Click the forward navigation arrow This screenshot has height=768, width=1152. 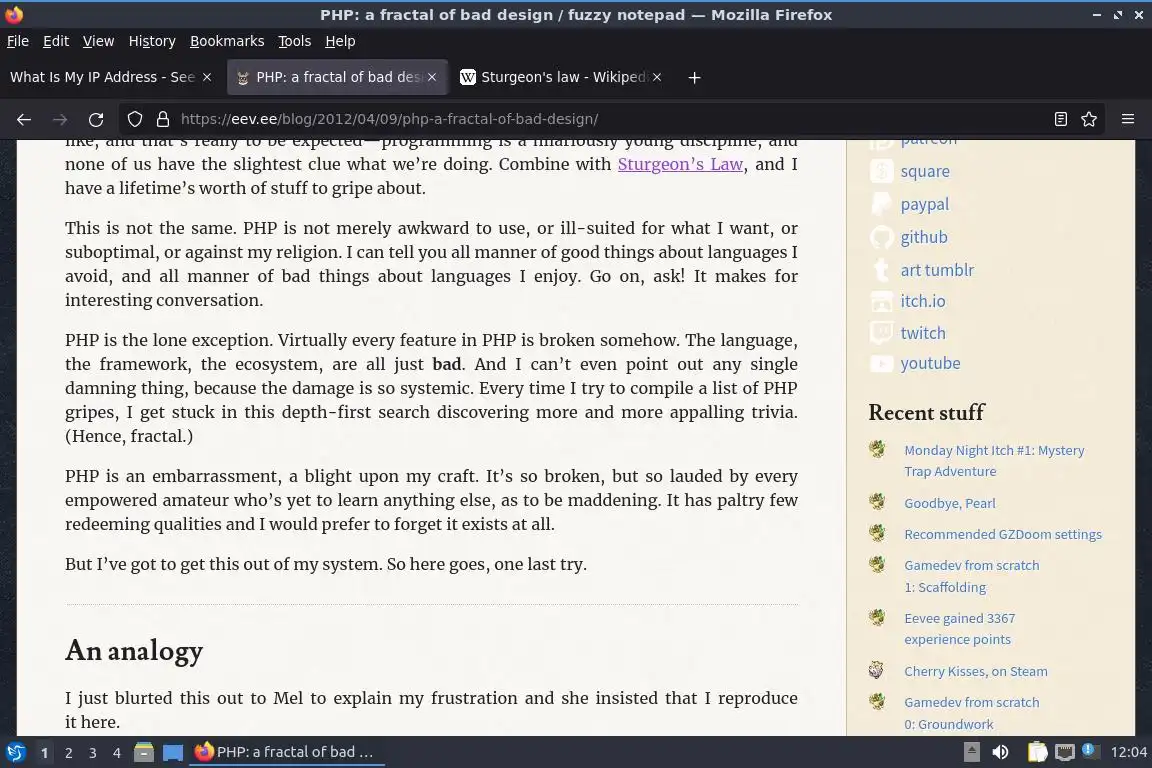[60, 119]
